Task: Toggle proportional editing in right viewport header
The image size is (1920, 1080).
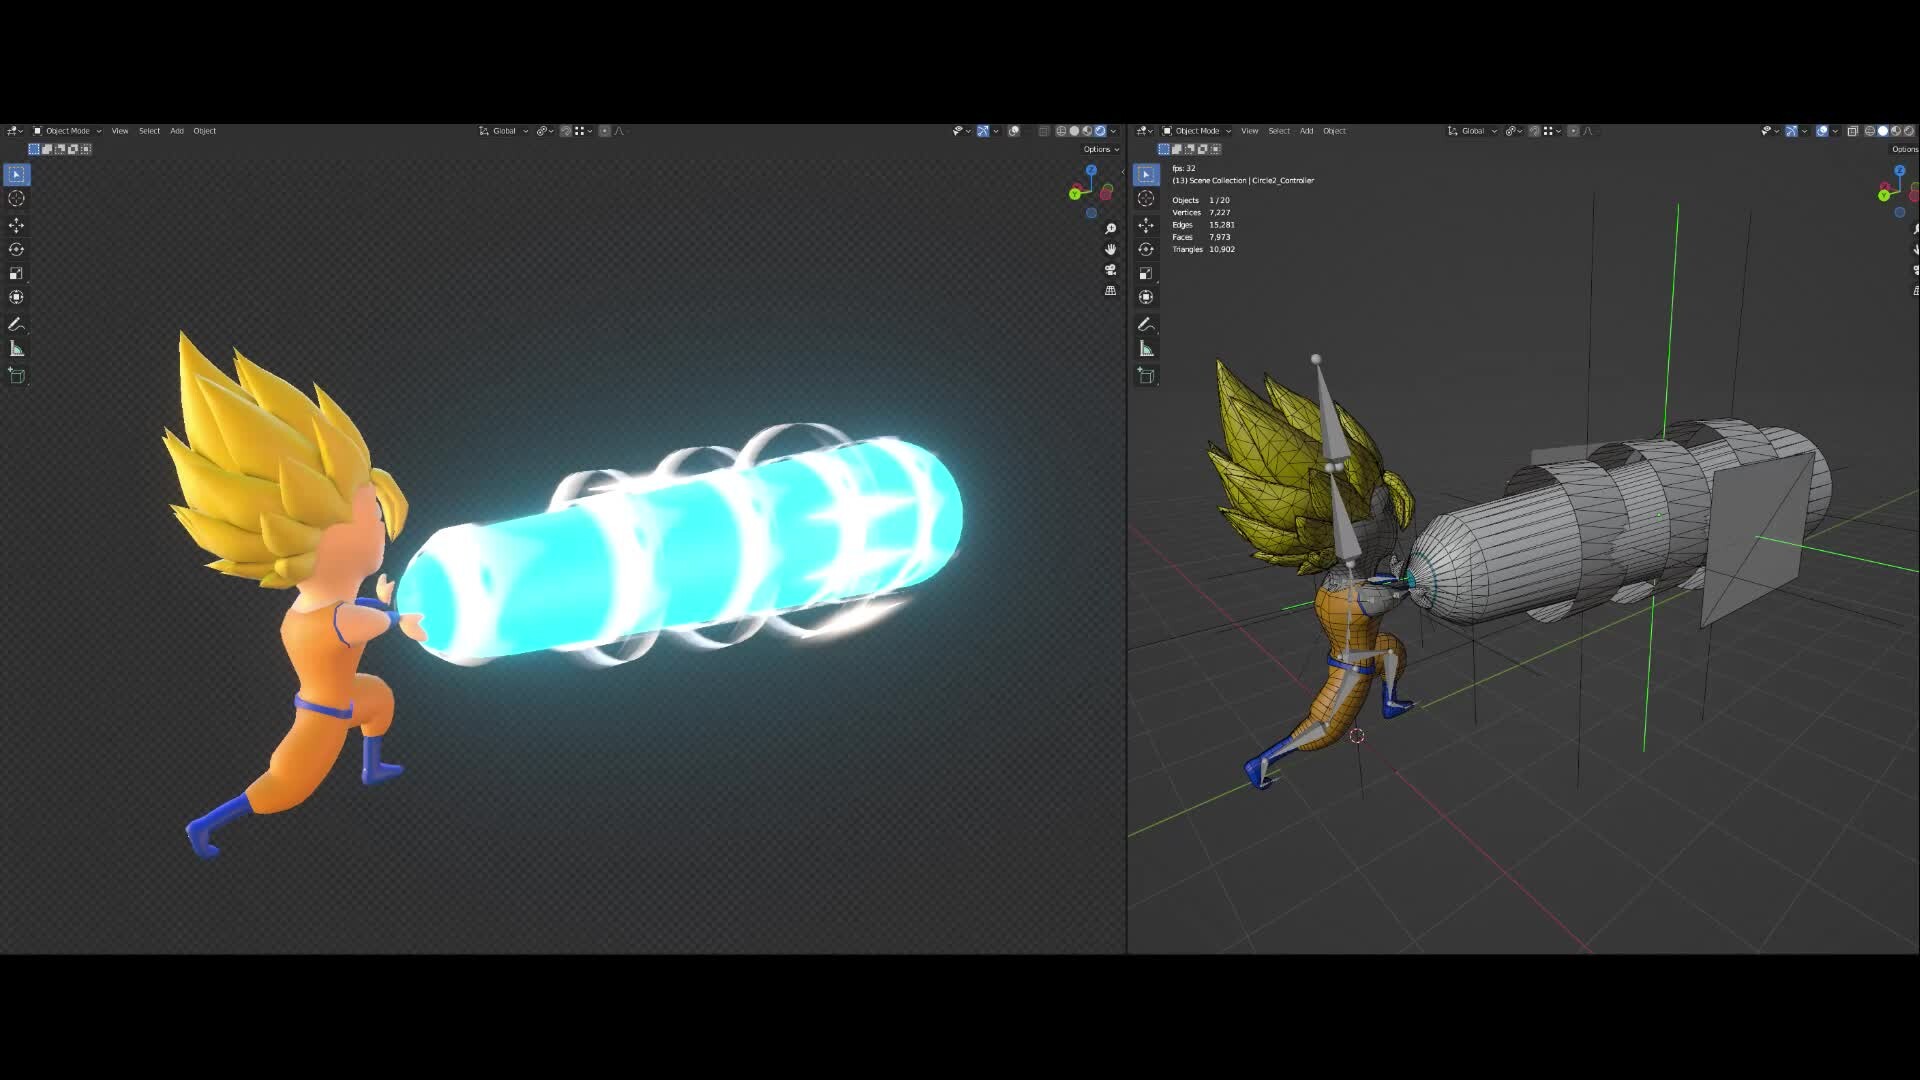Action: pos(1573,131)
